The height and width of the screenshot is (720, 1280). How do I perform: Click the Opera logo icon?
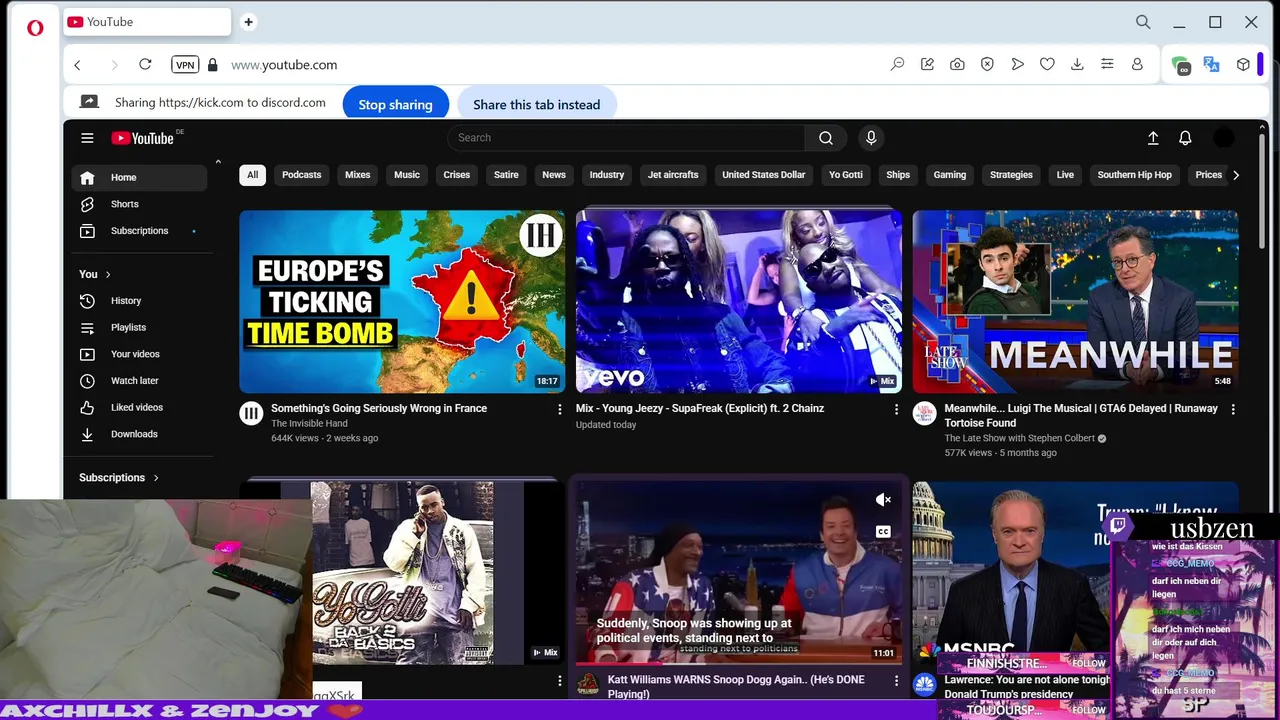pyautogui.click(x=35, y=28)
